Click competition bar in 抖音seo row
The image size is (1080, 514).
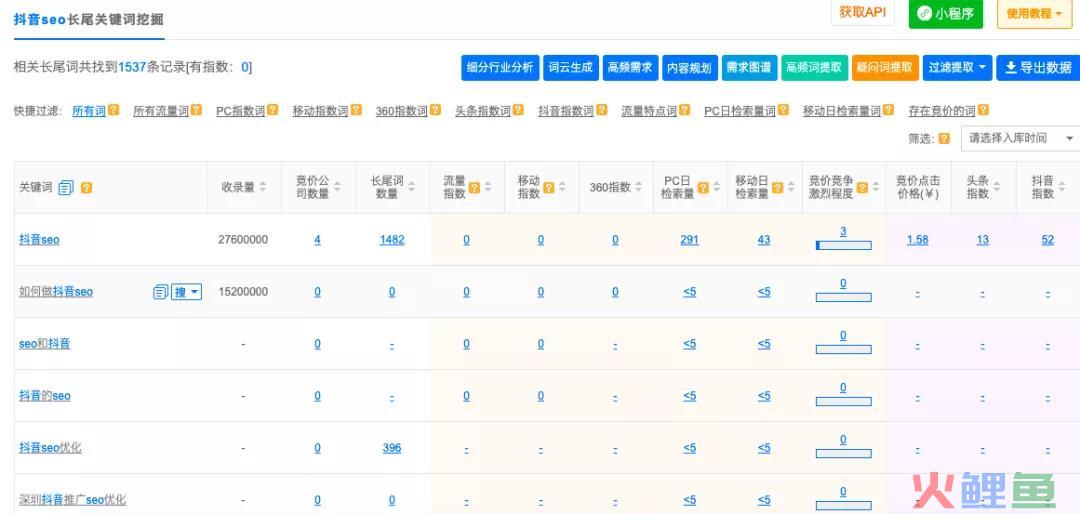click(843, 245)
